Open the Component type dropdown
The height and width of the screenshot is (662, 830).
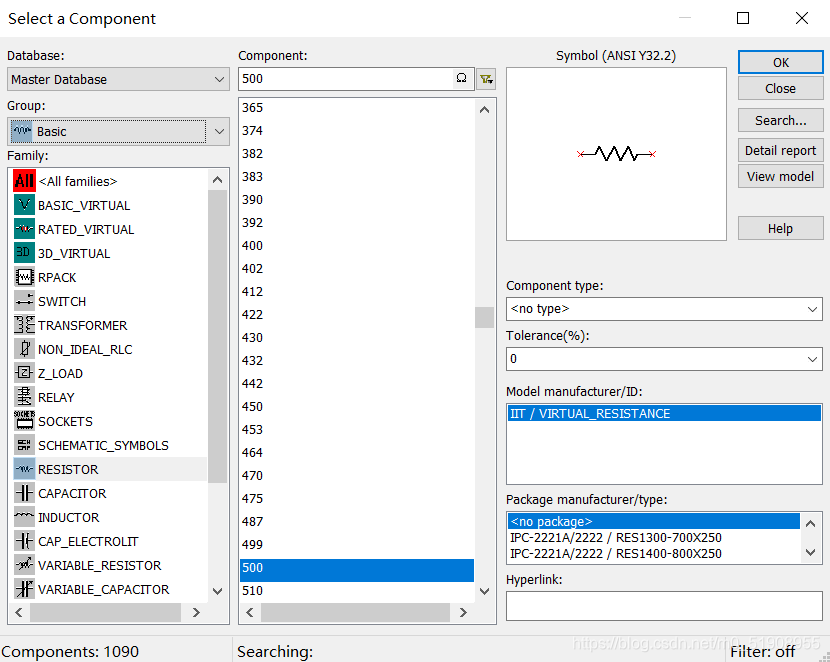tap(664, 309)
